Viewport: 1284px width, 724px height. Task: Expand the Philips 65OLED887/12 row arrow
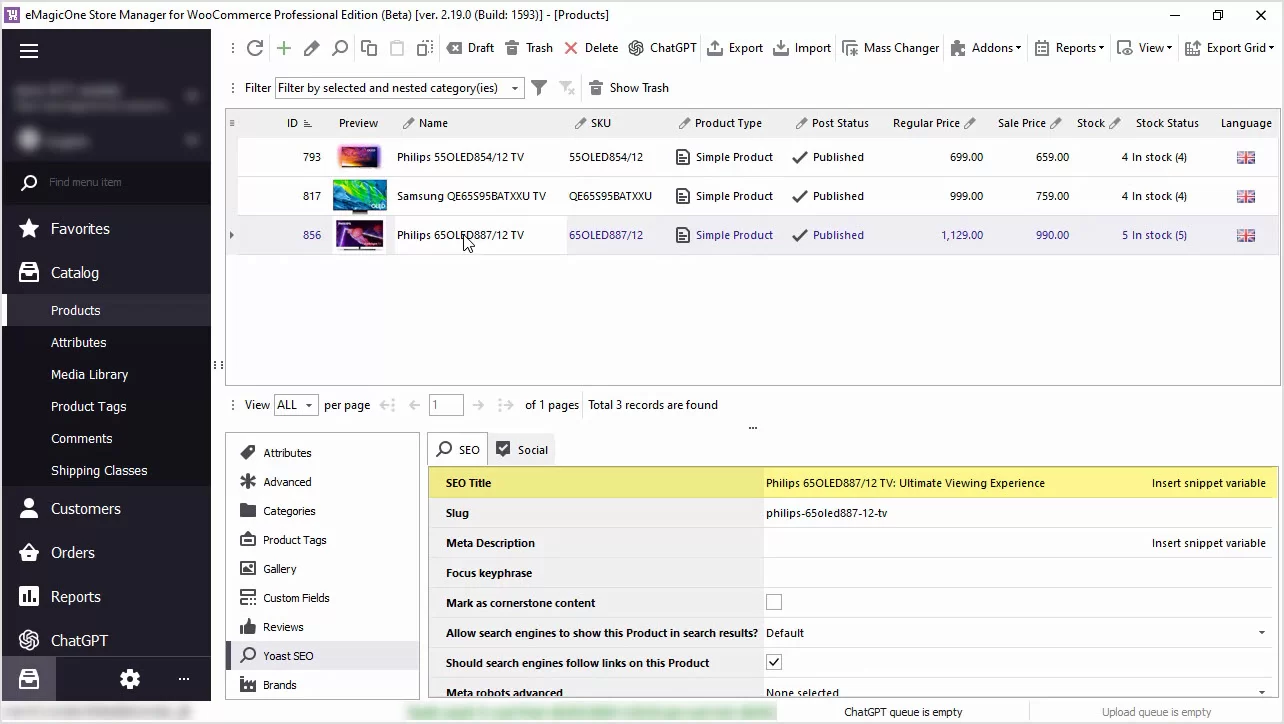[x=232, y=235]
